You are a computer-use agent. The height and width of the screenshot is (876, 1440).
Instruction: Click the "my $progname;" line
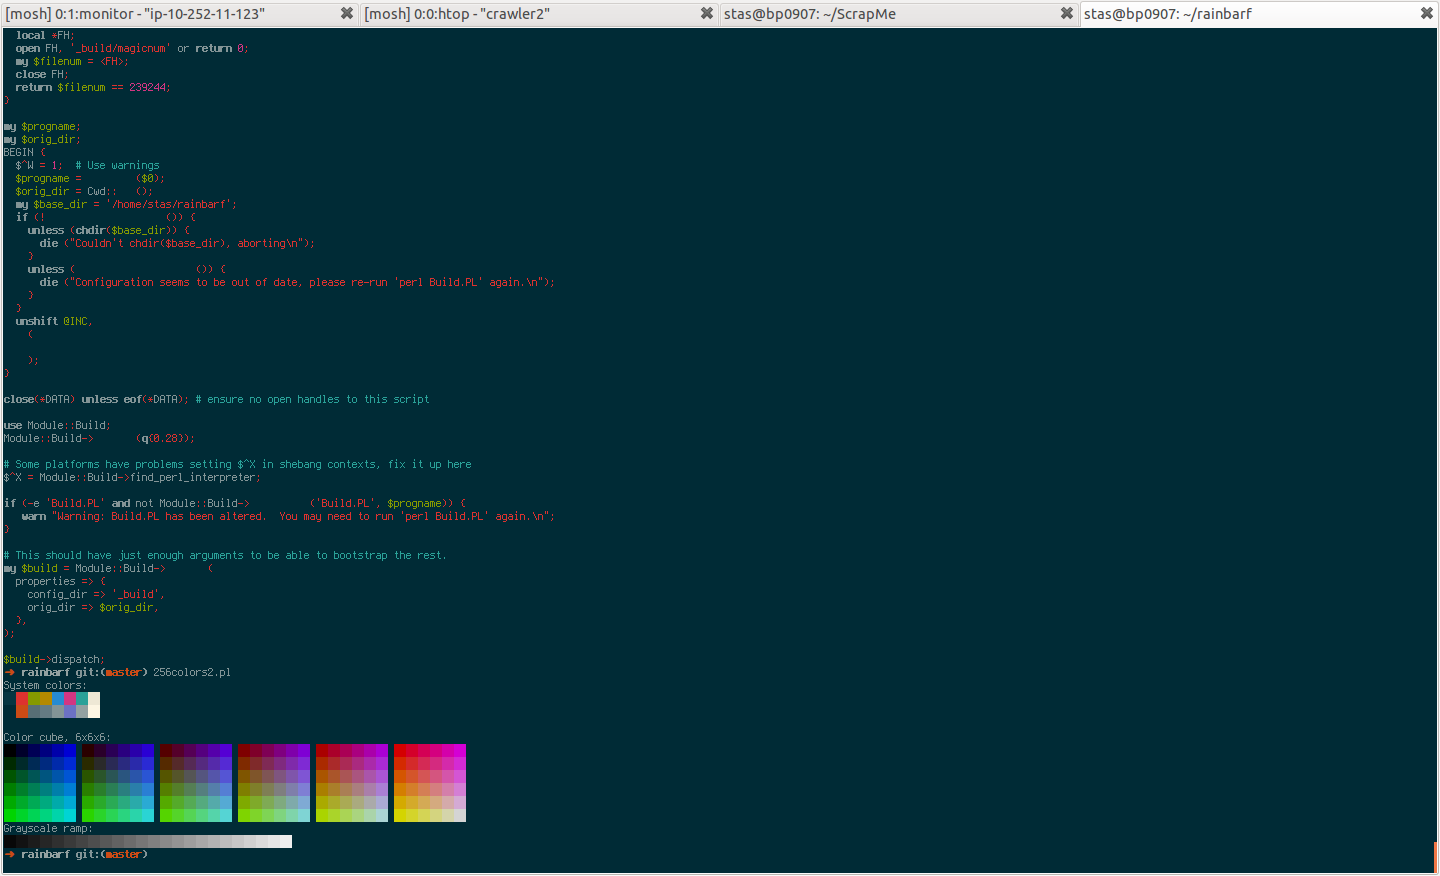point(42,127)
